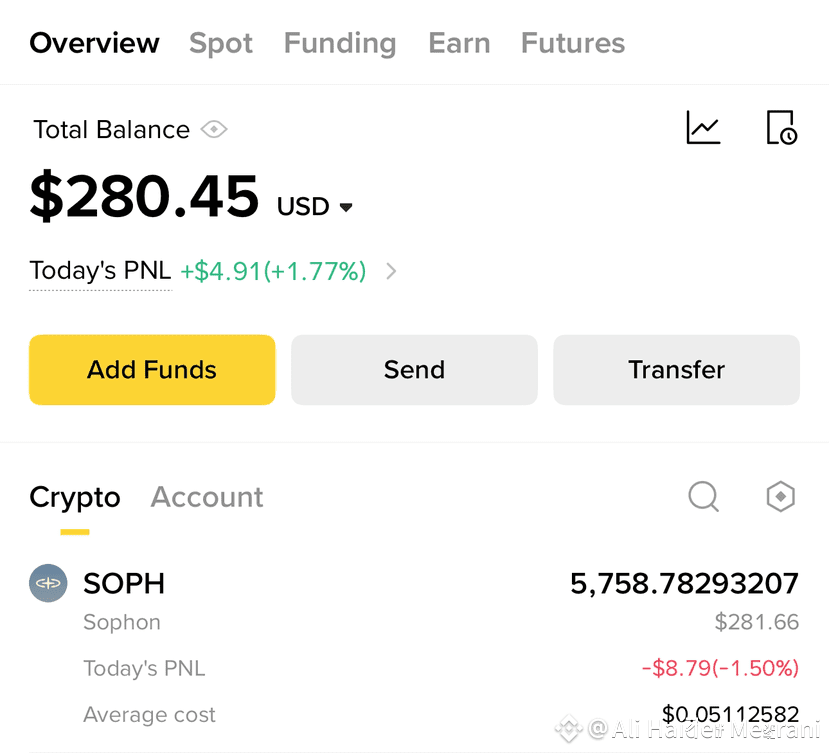Search crypto assets with magnifier icon
The image size is (829, 754).
click(x=704, y=496)
